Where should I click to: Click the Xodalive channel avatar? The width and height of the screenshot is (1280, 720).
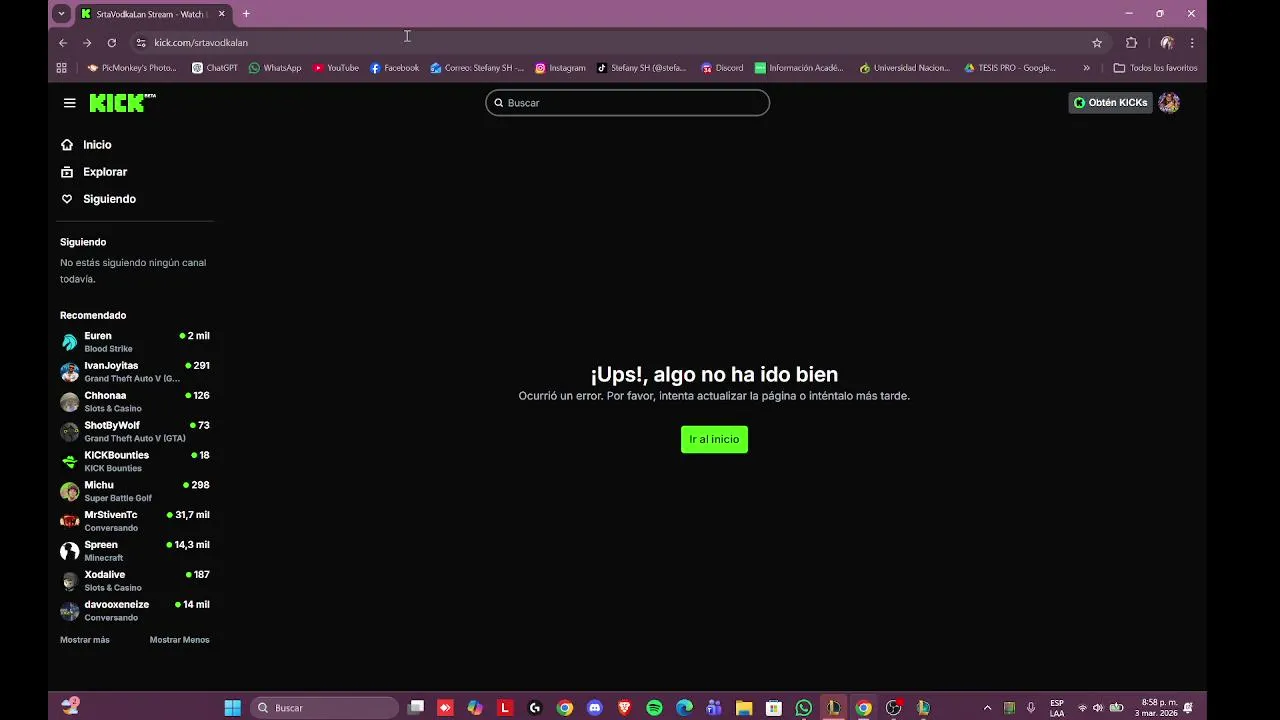click(x=69, y=581)
